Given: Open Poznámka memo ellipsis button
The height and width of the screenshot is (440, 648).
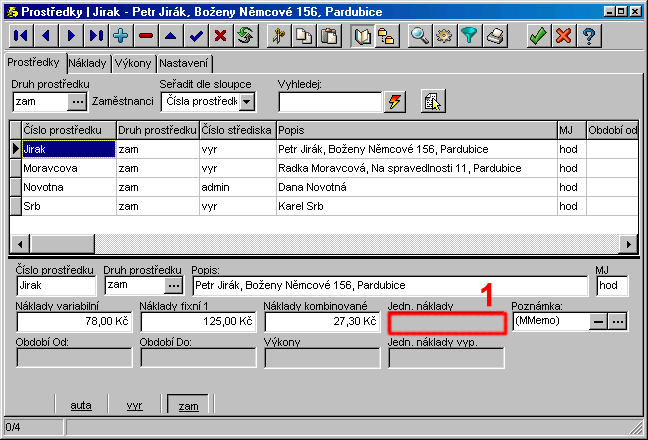Looking at the screenshot, I should click(x=618, y=321).
